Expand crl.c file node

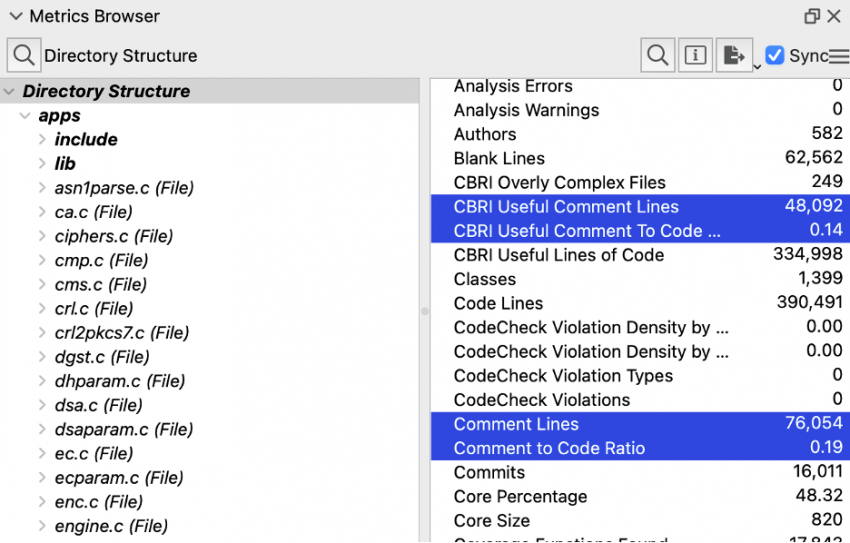click(x=42, y=308)
